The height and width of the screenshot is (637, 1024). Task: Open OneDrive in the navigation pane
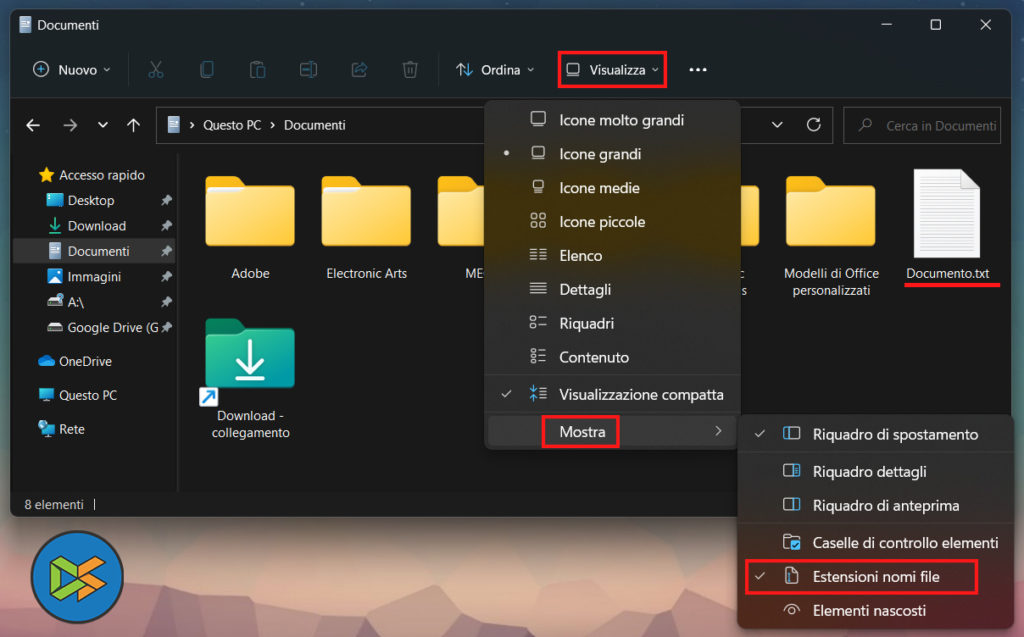tap(85, 361)
